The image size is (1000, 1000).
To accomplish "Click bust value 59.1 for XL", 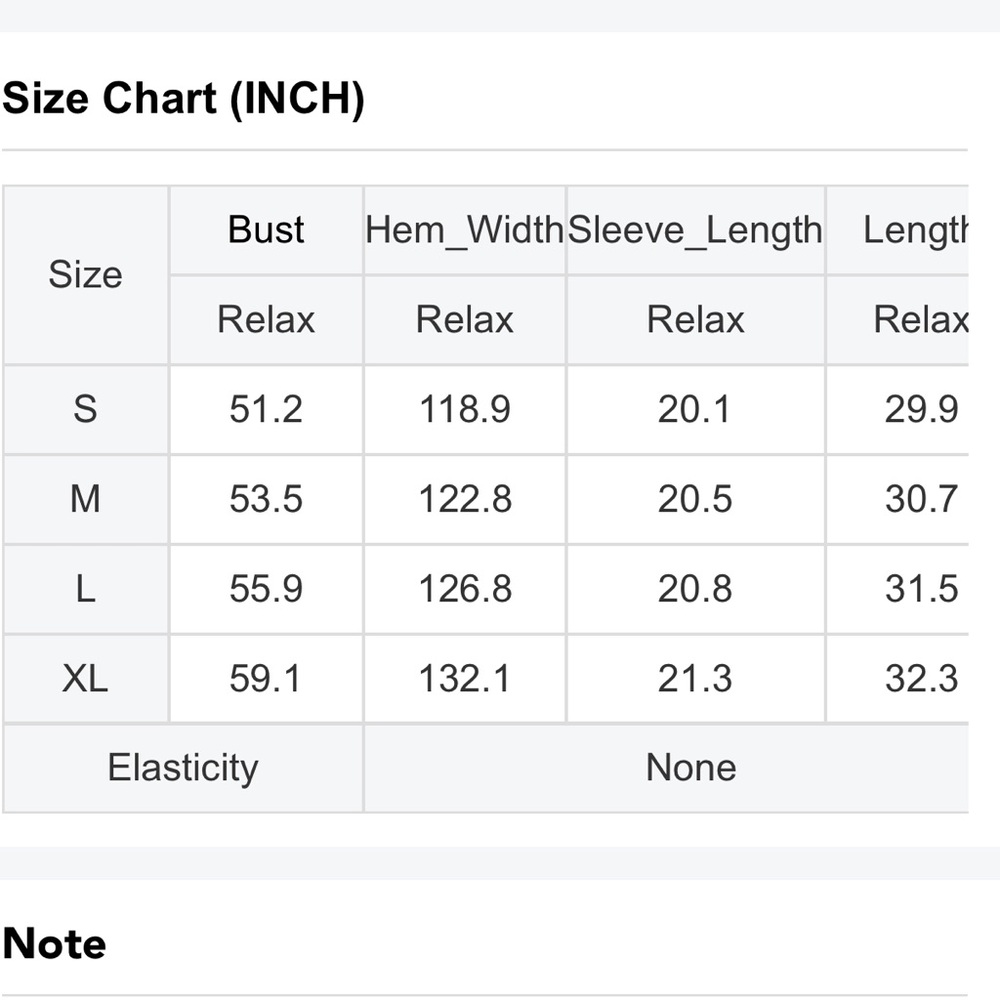I will point(266,678).
